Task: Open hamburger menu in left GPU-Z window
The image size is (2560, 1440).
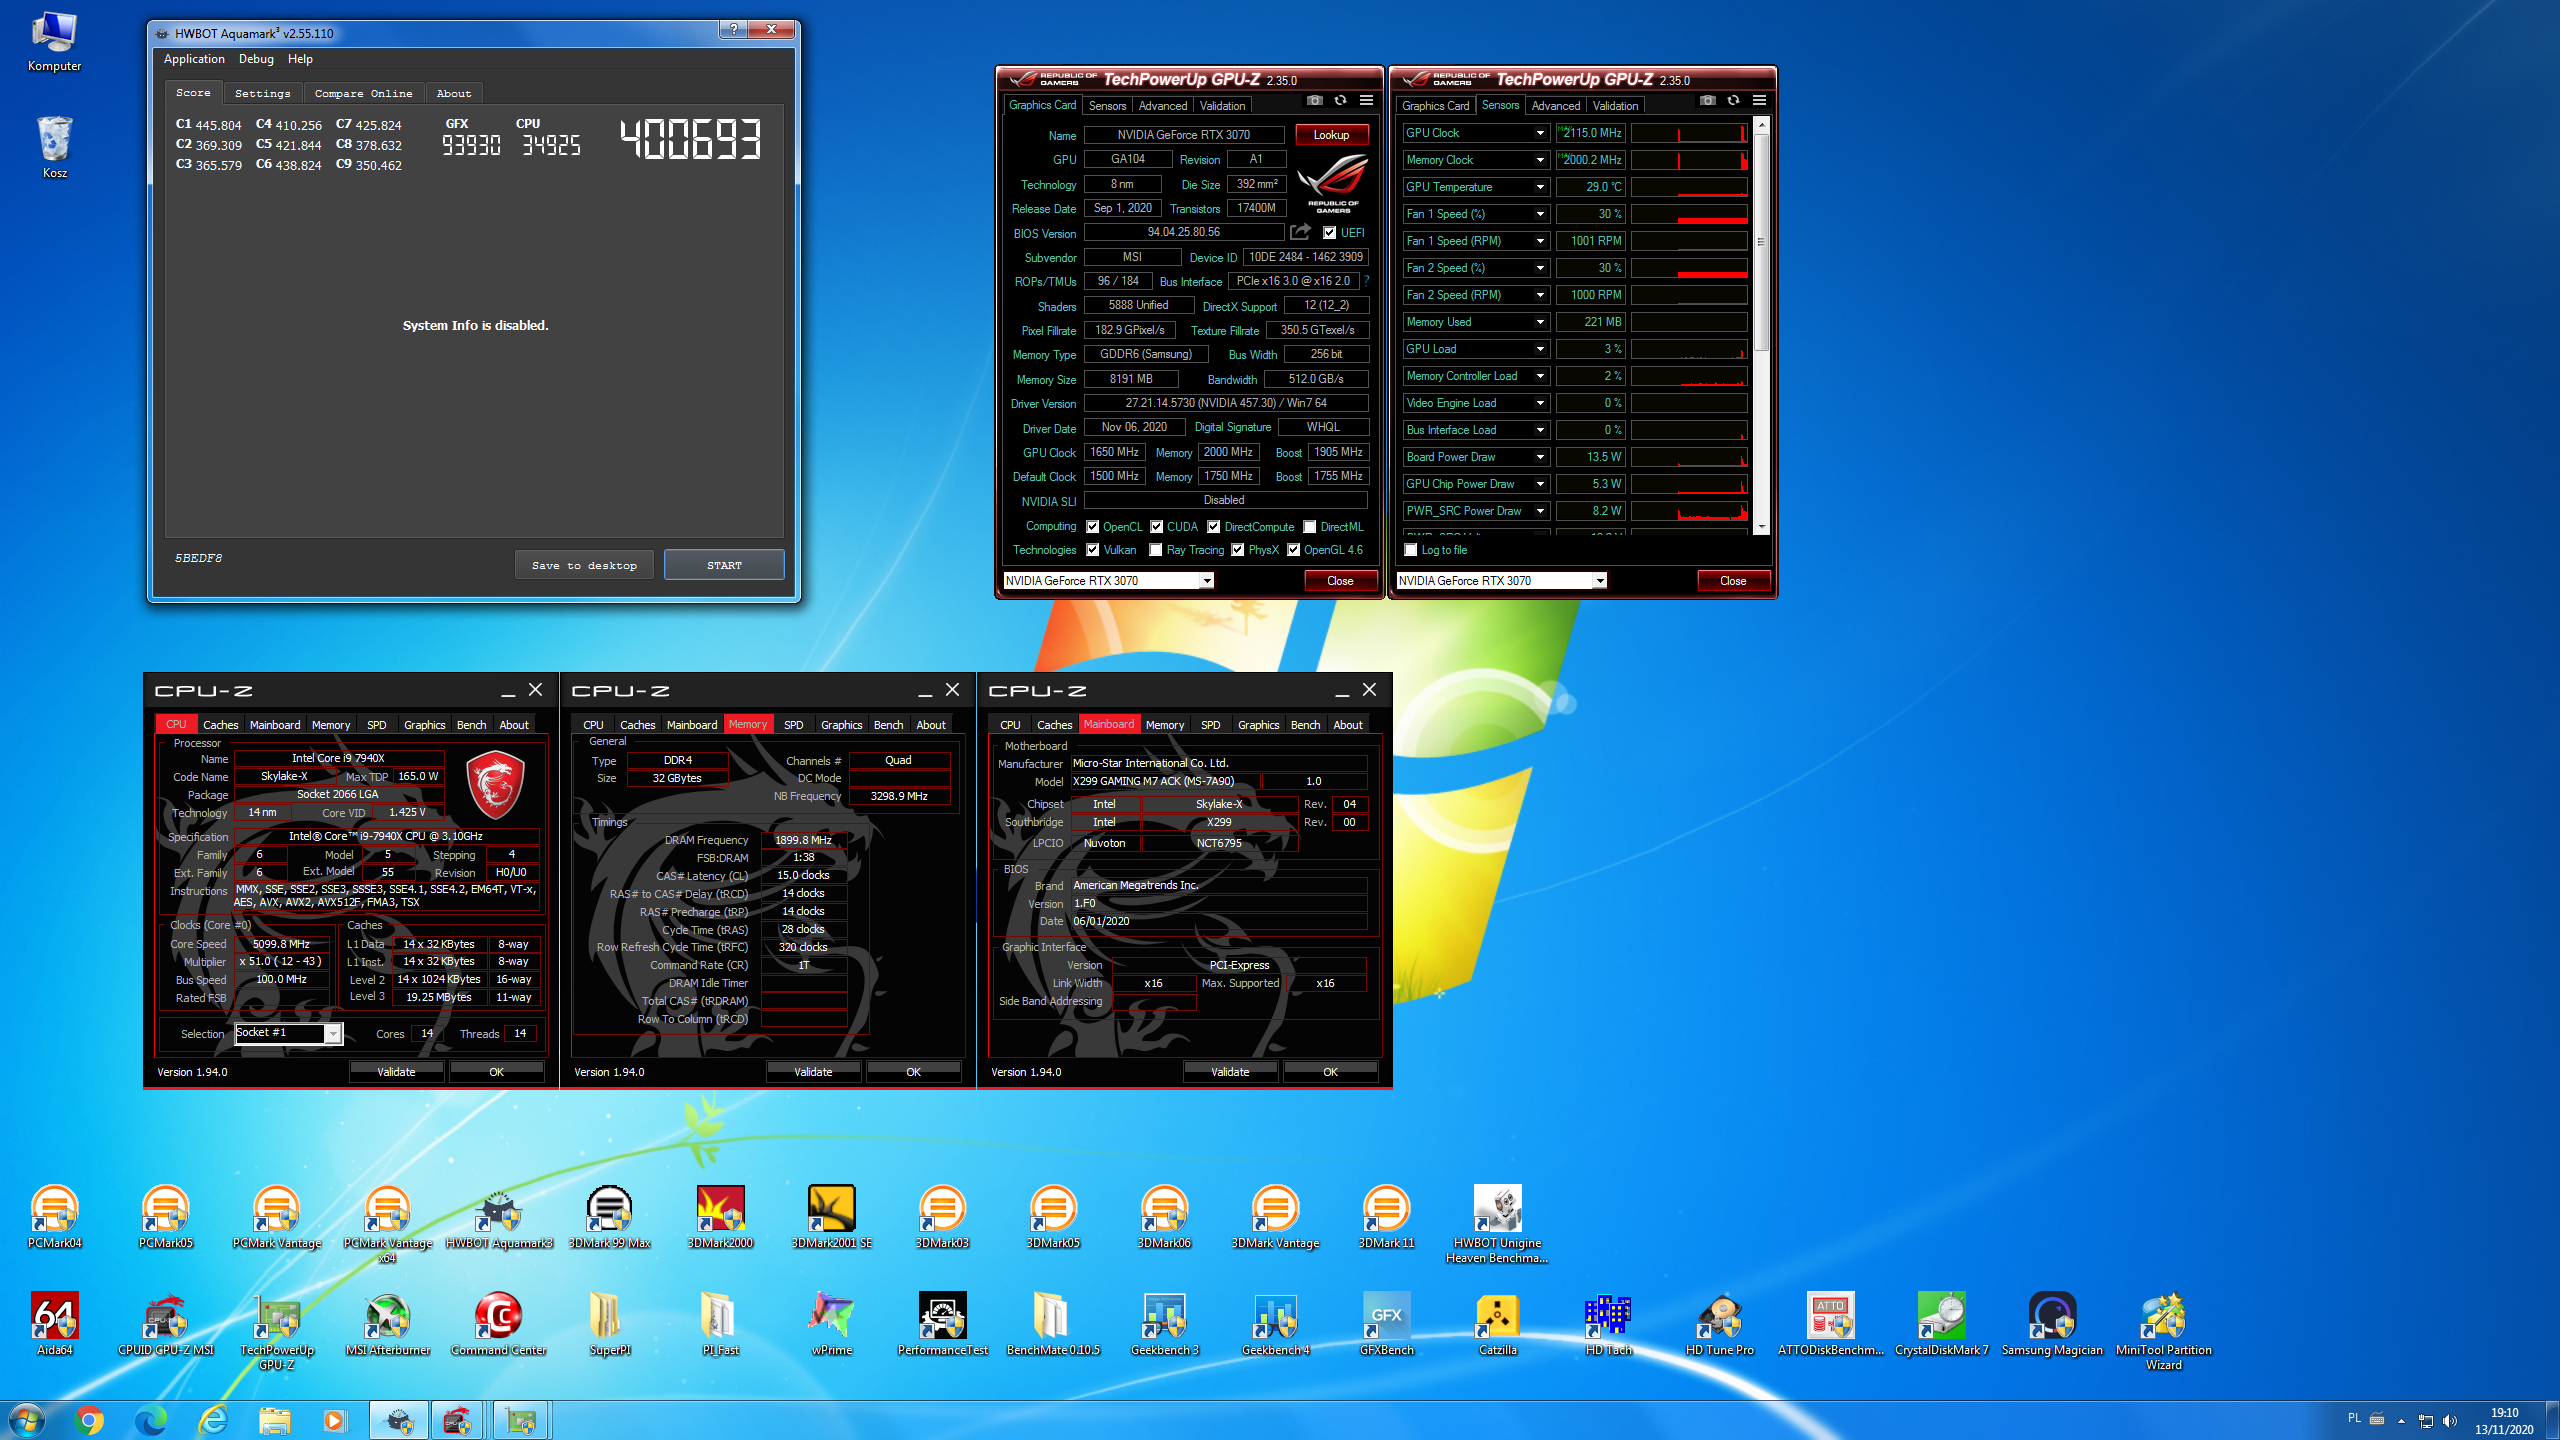Action: [1366, 101]
